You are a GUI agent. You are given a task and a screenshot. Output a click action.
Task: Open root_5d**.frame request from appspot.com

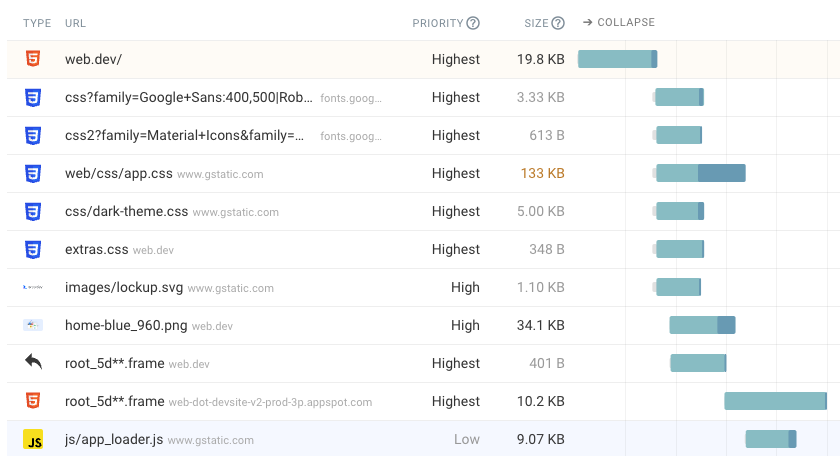click(x=115, y=401)
